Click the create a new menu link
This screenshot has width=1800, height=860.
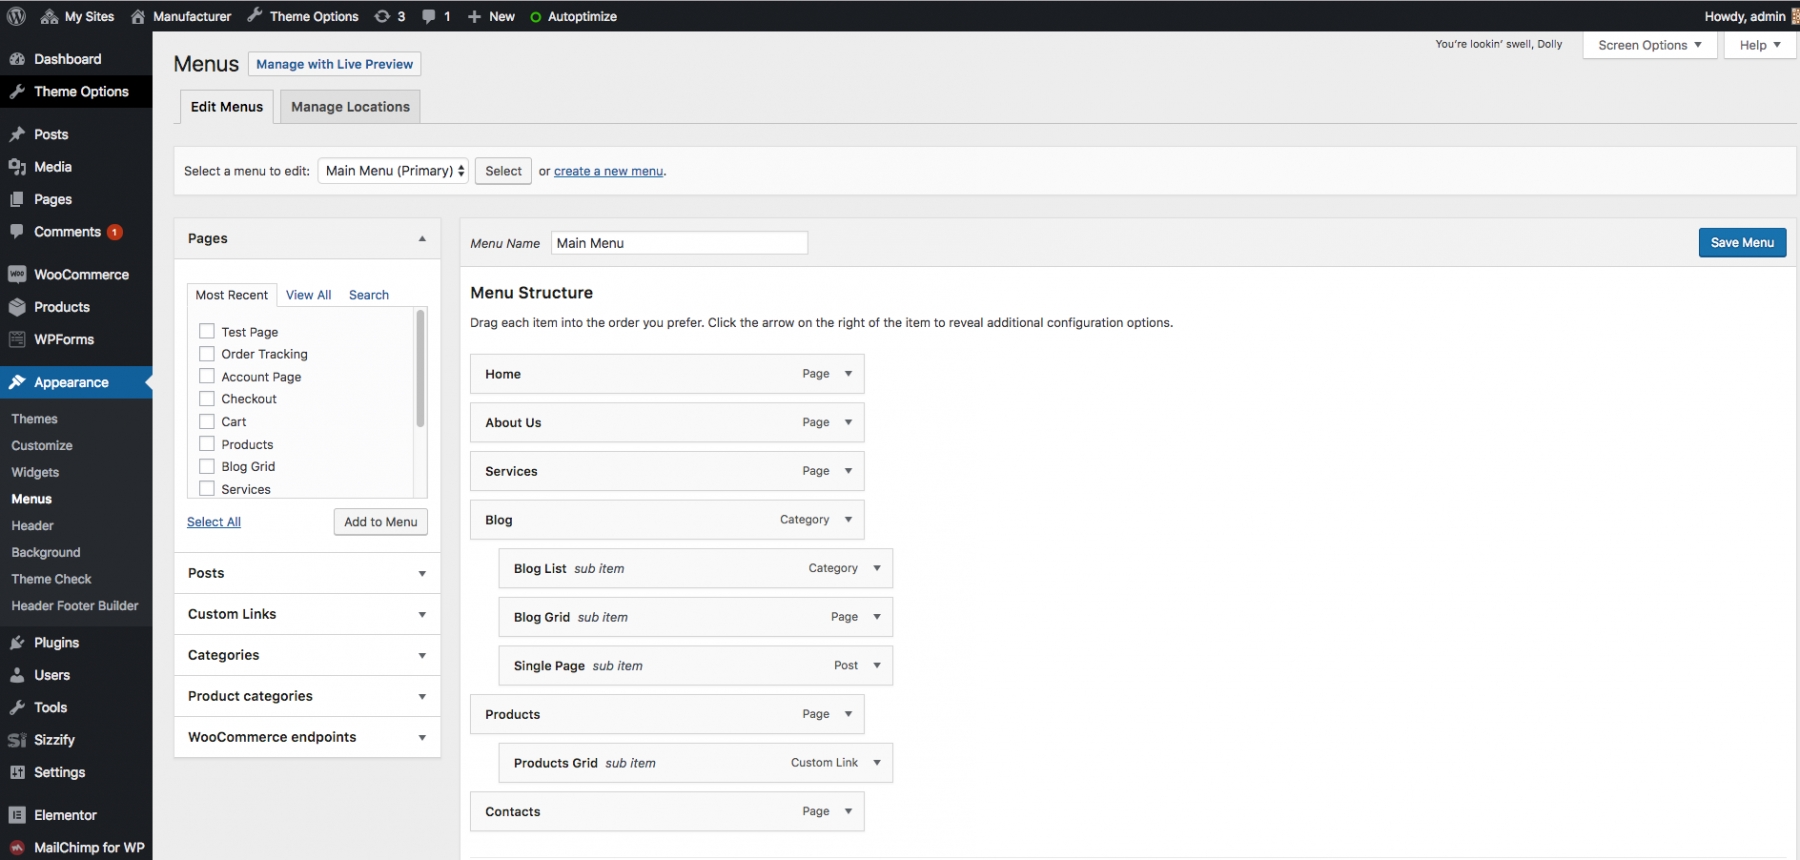coord(608,171)
